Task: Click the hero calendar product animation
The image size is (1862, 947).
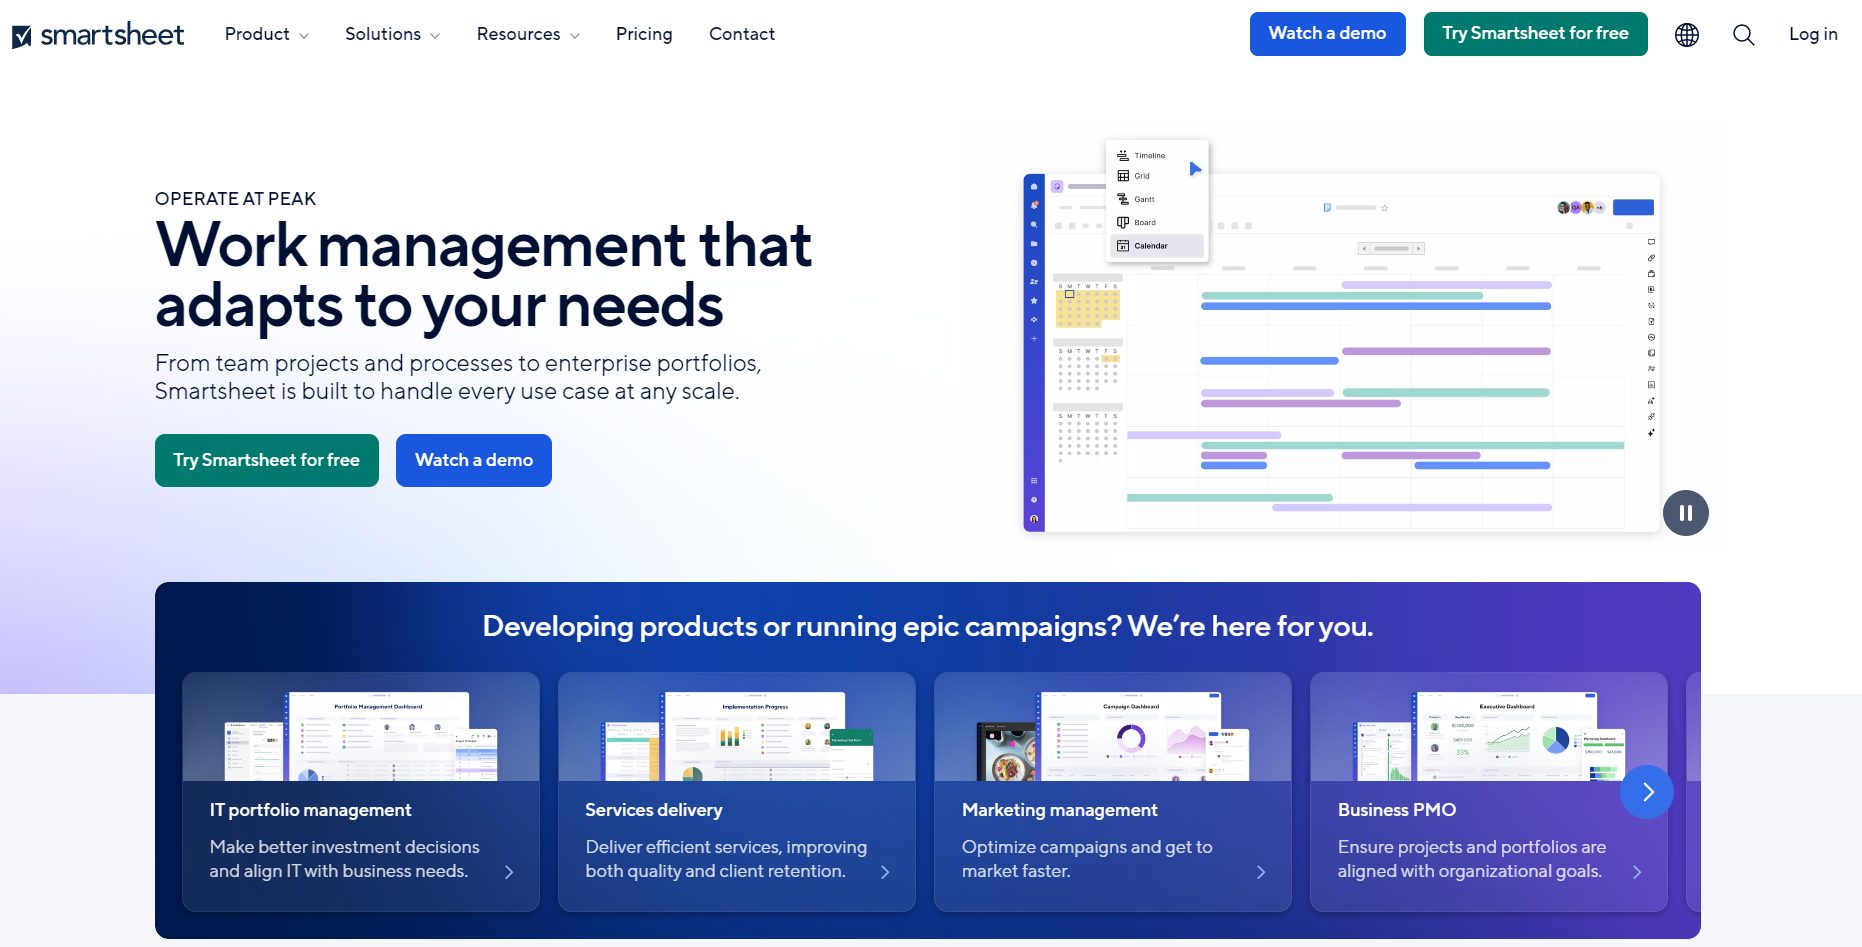Action: pyautogui.click(x=1341, y=336)
